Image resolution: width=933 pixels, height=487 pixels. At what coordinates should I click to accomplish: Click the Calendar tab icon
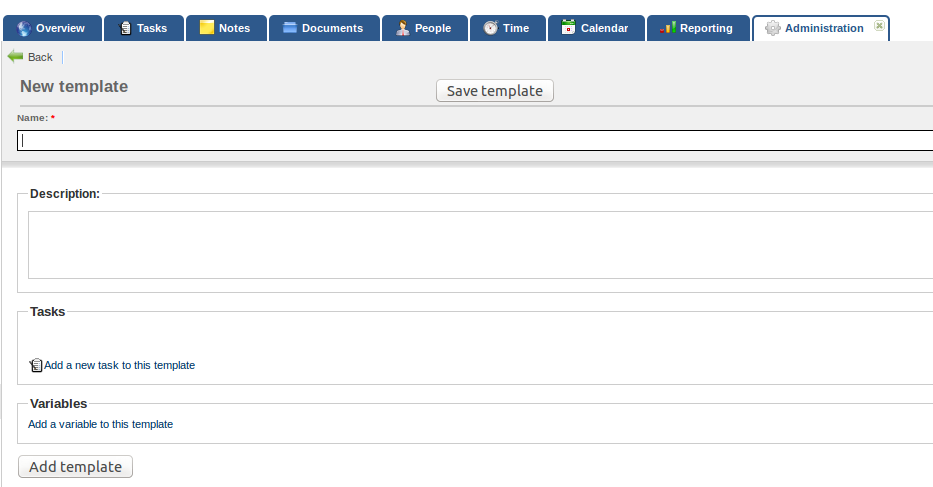pos(568,27)
